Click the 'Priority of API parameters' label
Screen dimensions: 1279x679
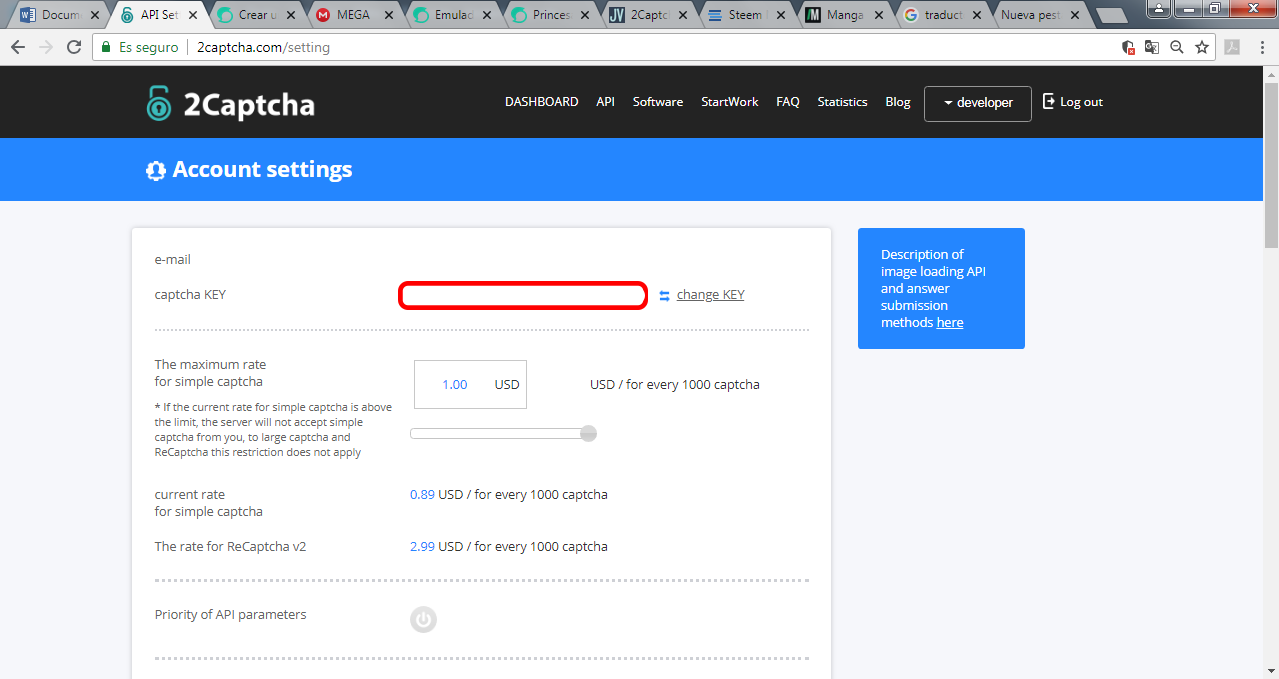pyautogui.click(x=230, y=615)
